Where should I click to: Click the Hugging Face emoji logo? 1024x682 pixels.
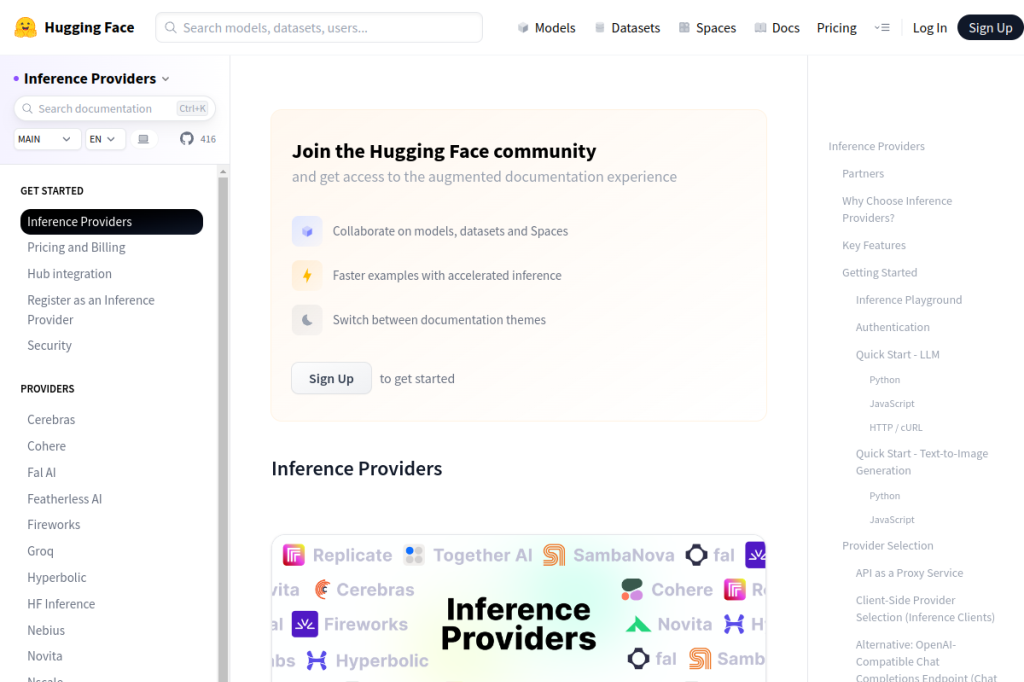point(25,27)
